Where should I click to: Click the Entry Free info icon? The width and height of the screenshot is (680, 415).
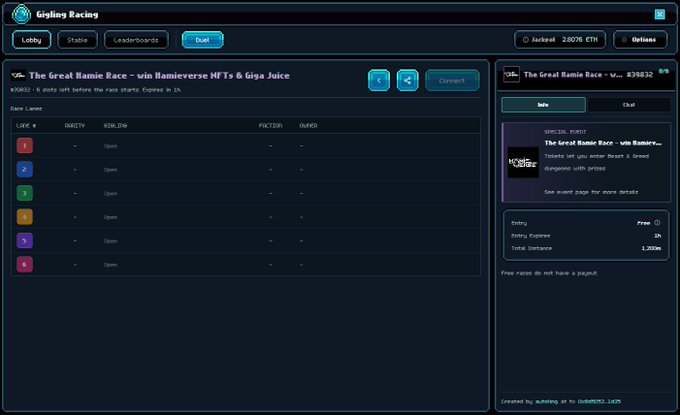coord(657,222)
